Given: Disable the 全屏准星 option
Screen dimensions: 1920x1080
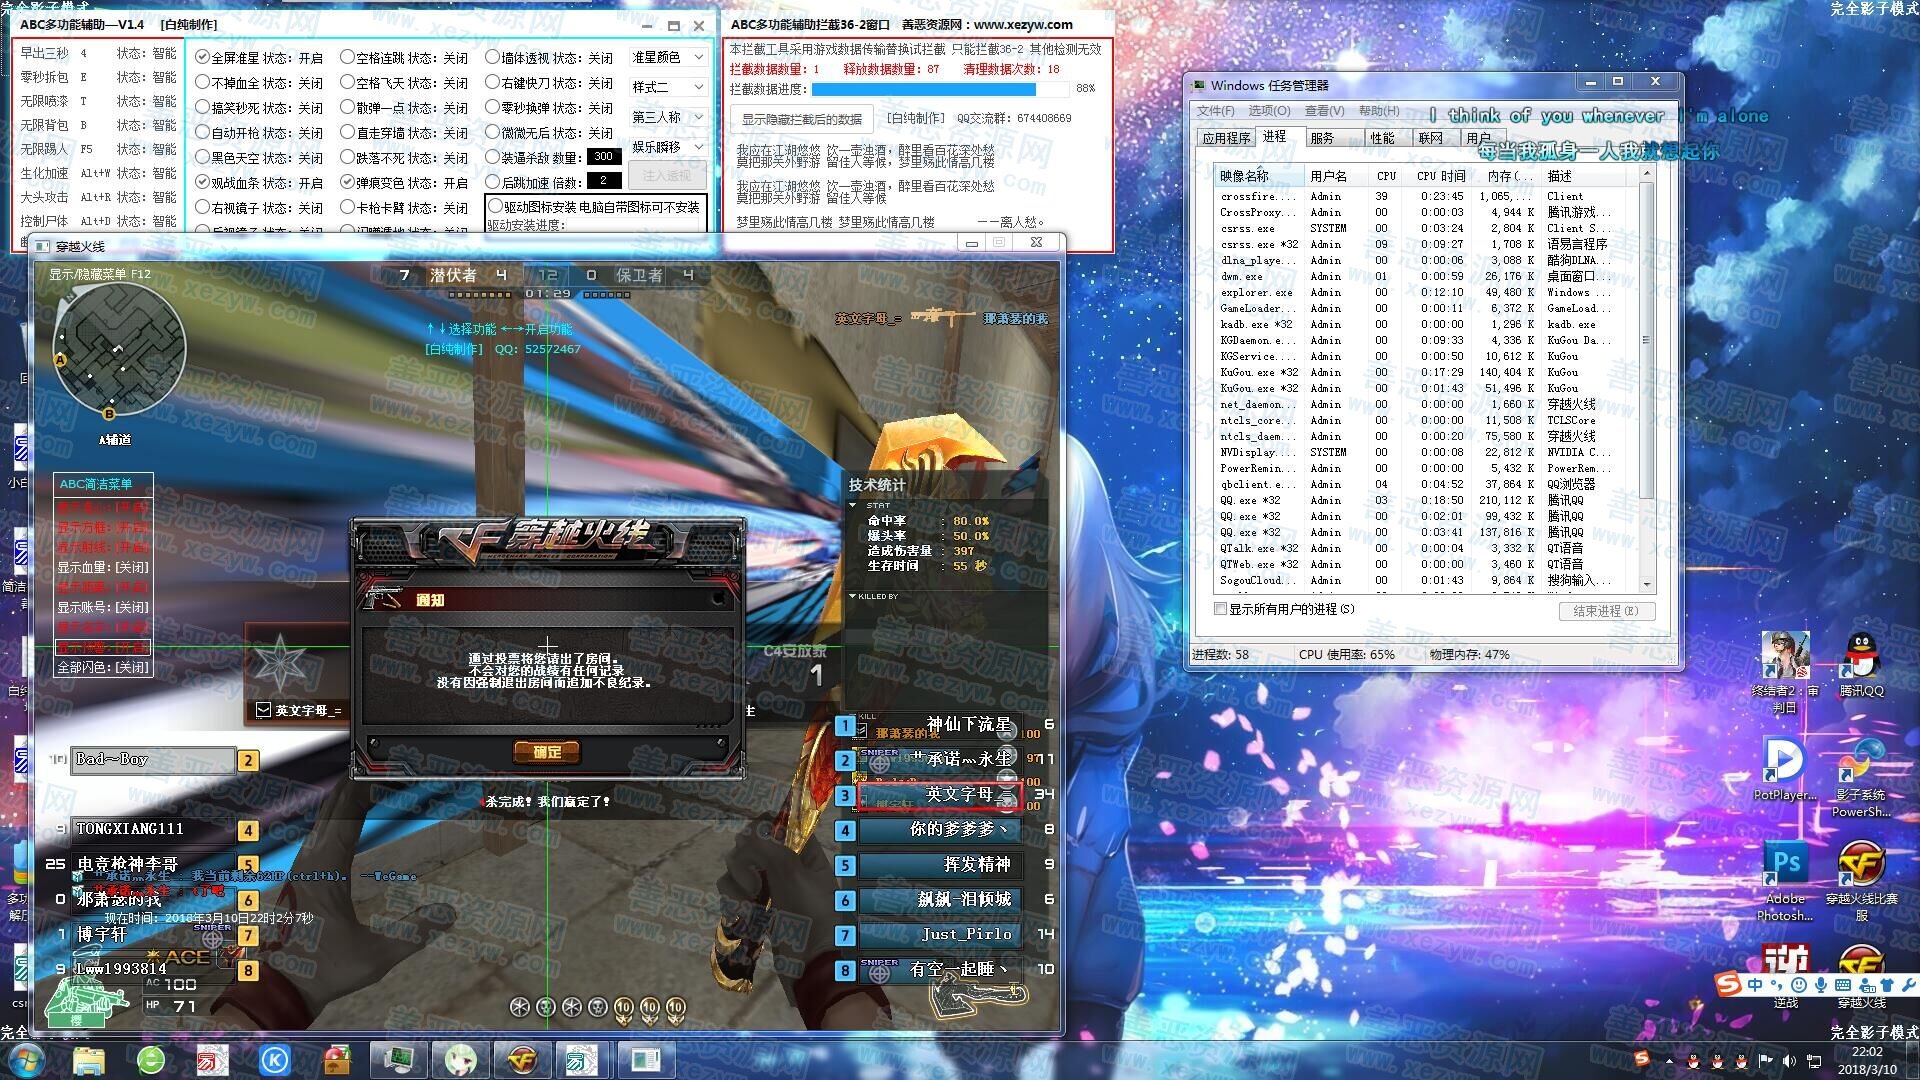Looking at the screenshot, I should [x=203, y=58].
